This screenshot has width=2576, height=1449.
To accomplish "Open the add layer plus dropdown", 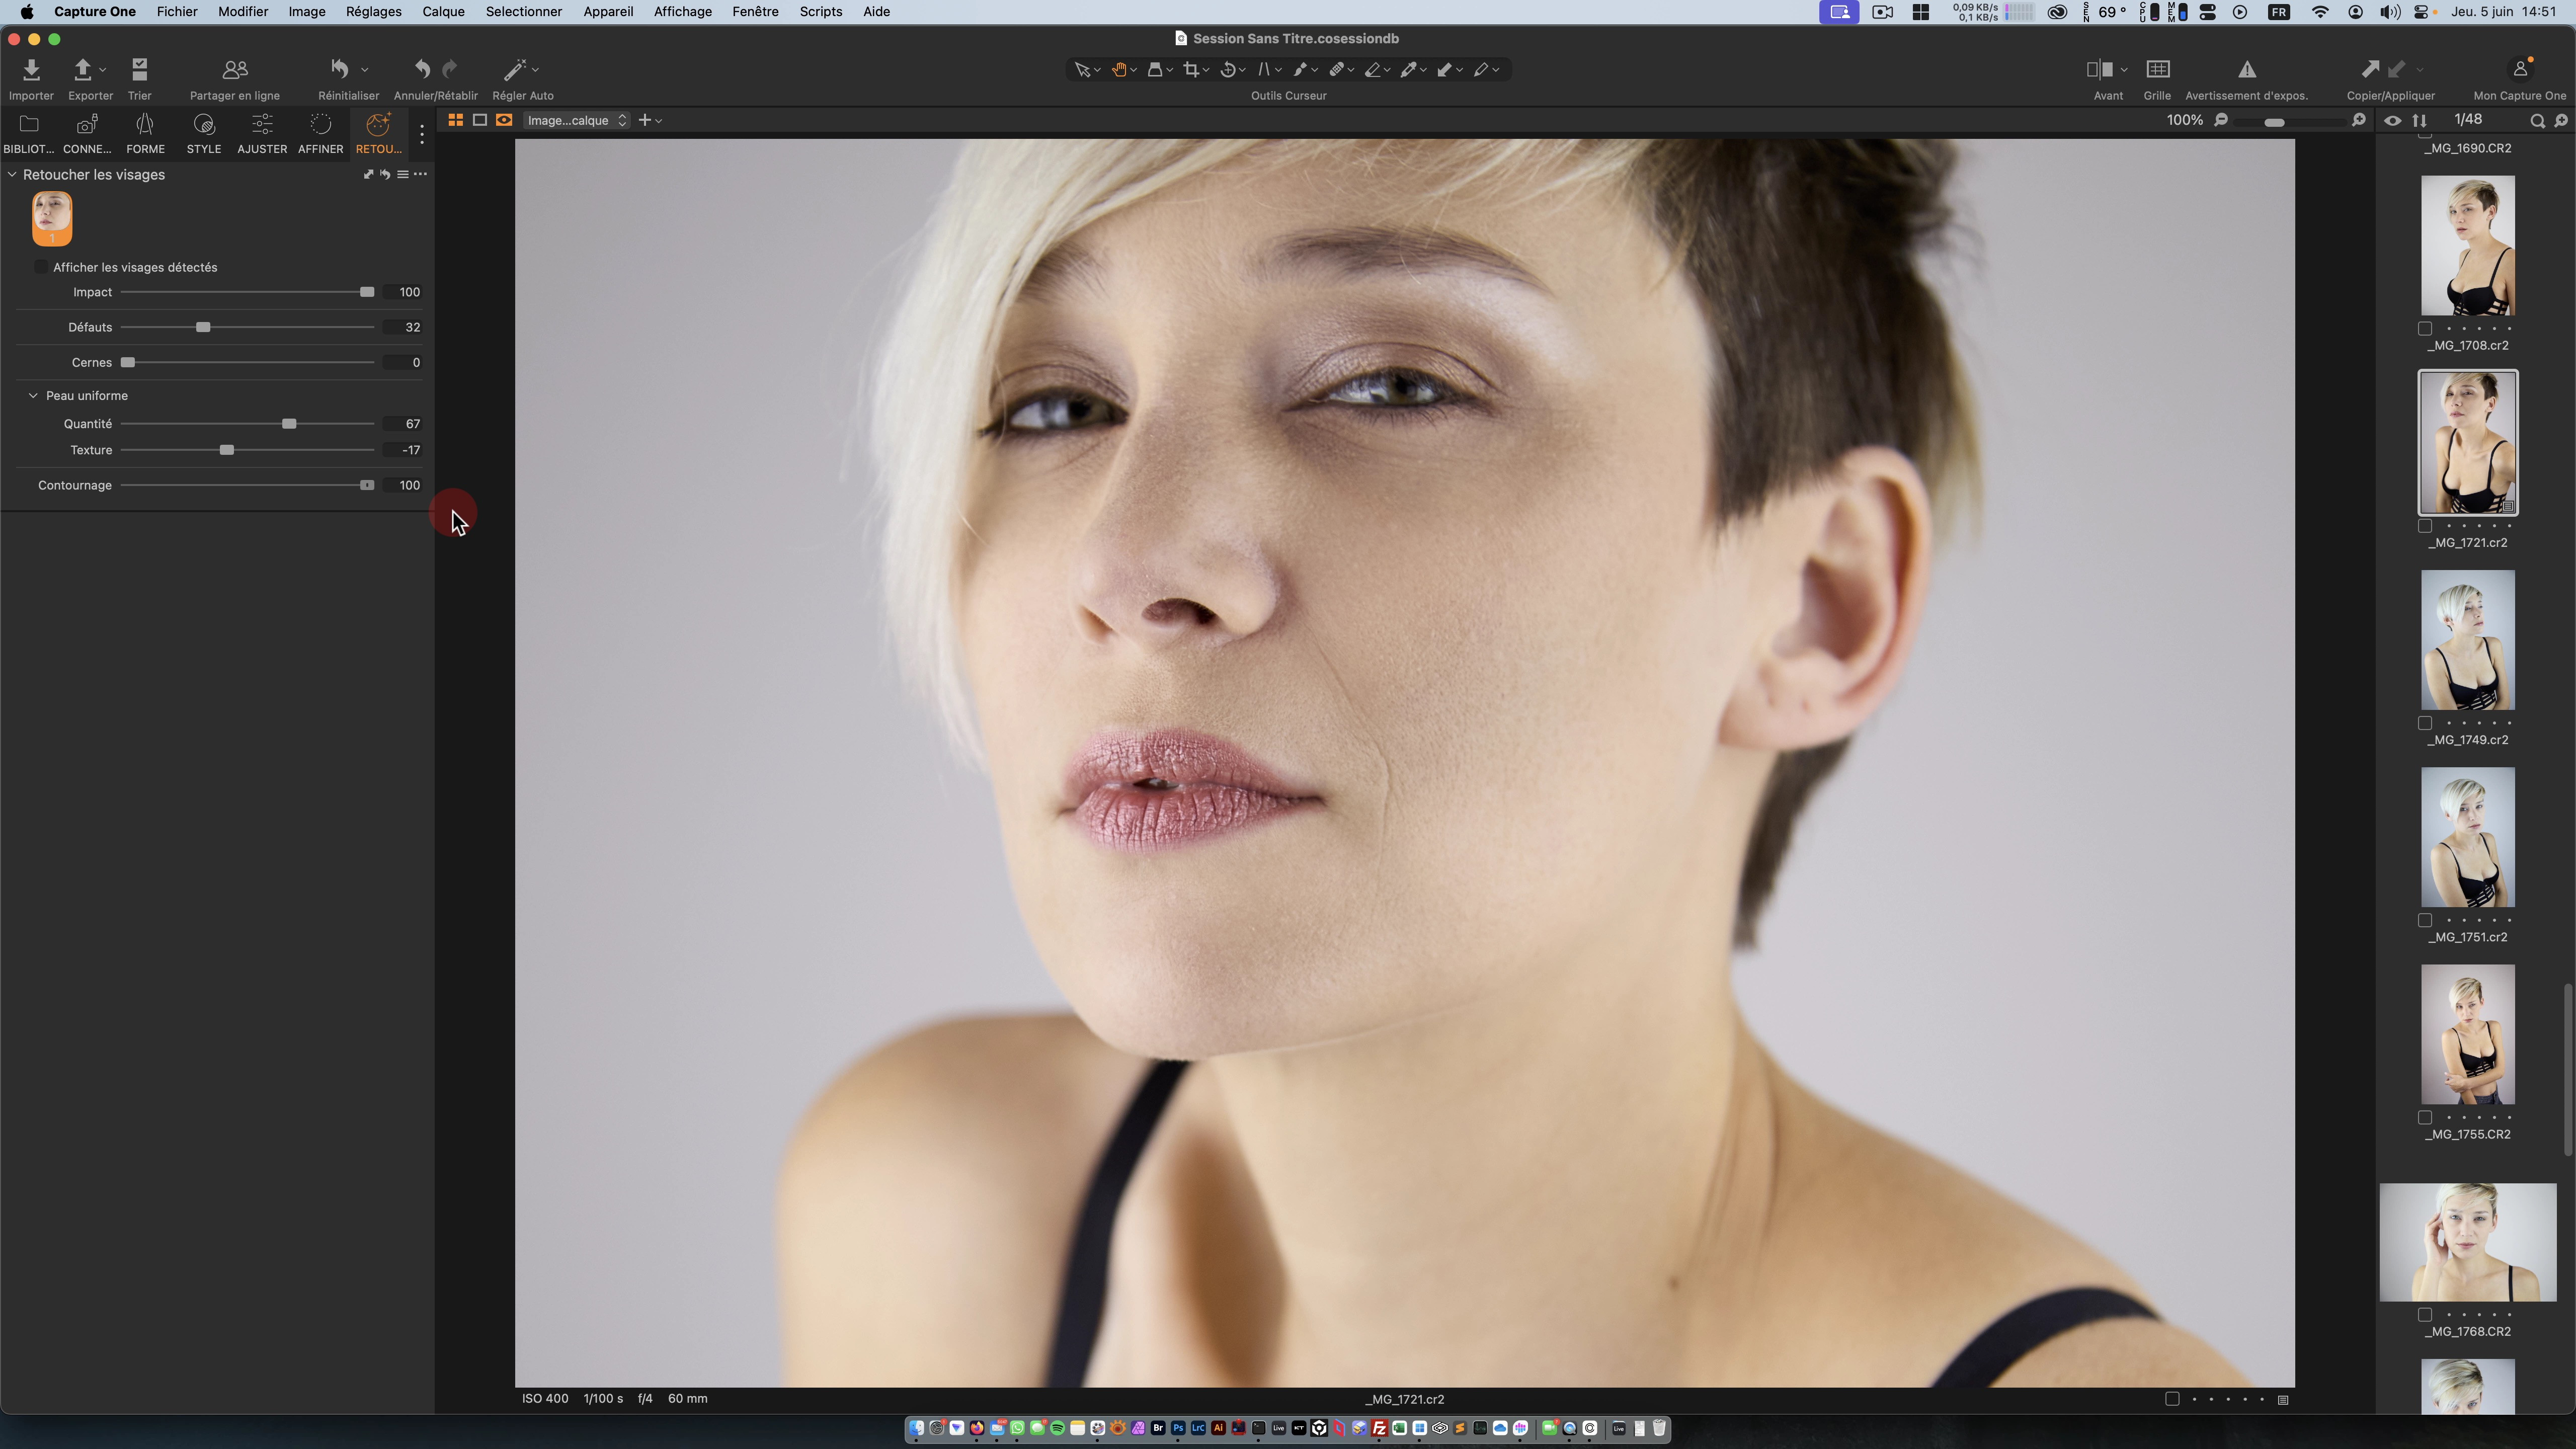I will (650, 120).
